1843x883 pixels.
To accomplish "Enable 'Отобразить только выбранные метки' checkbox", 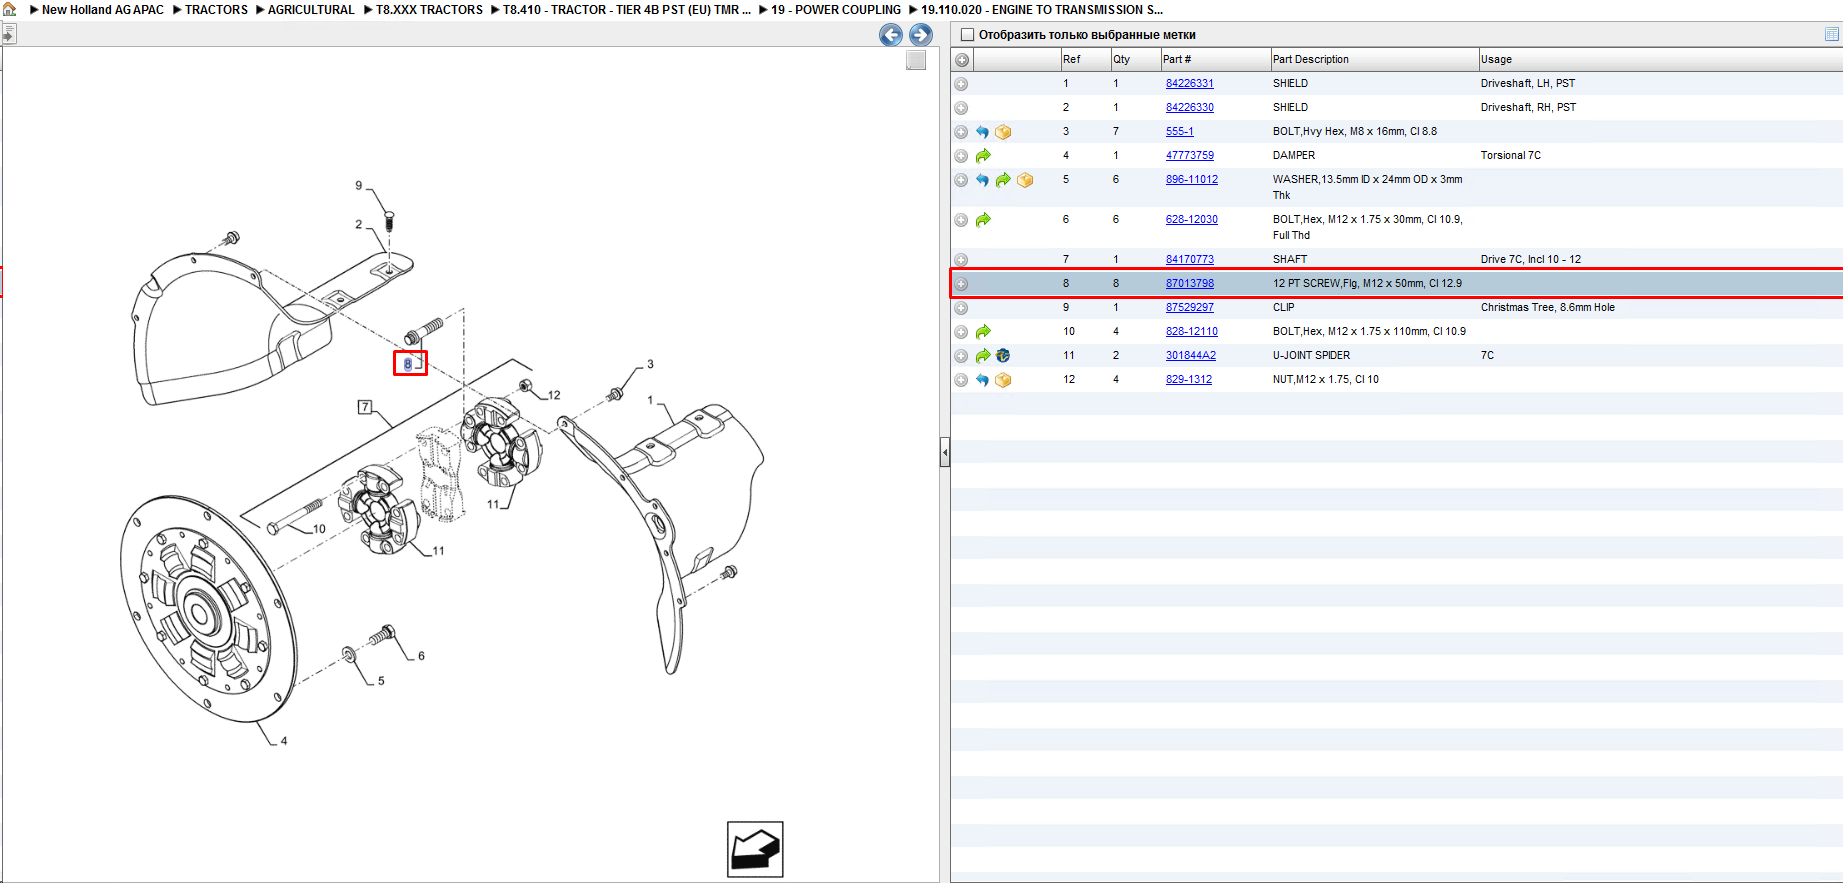I will click(x=967, y=35).
